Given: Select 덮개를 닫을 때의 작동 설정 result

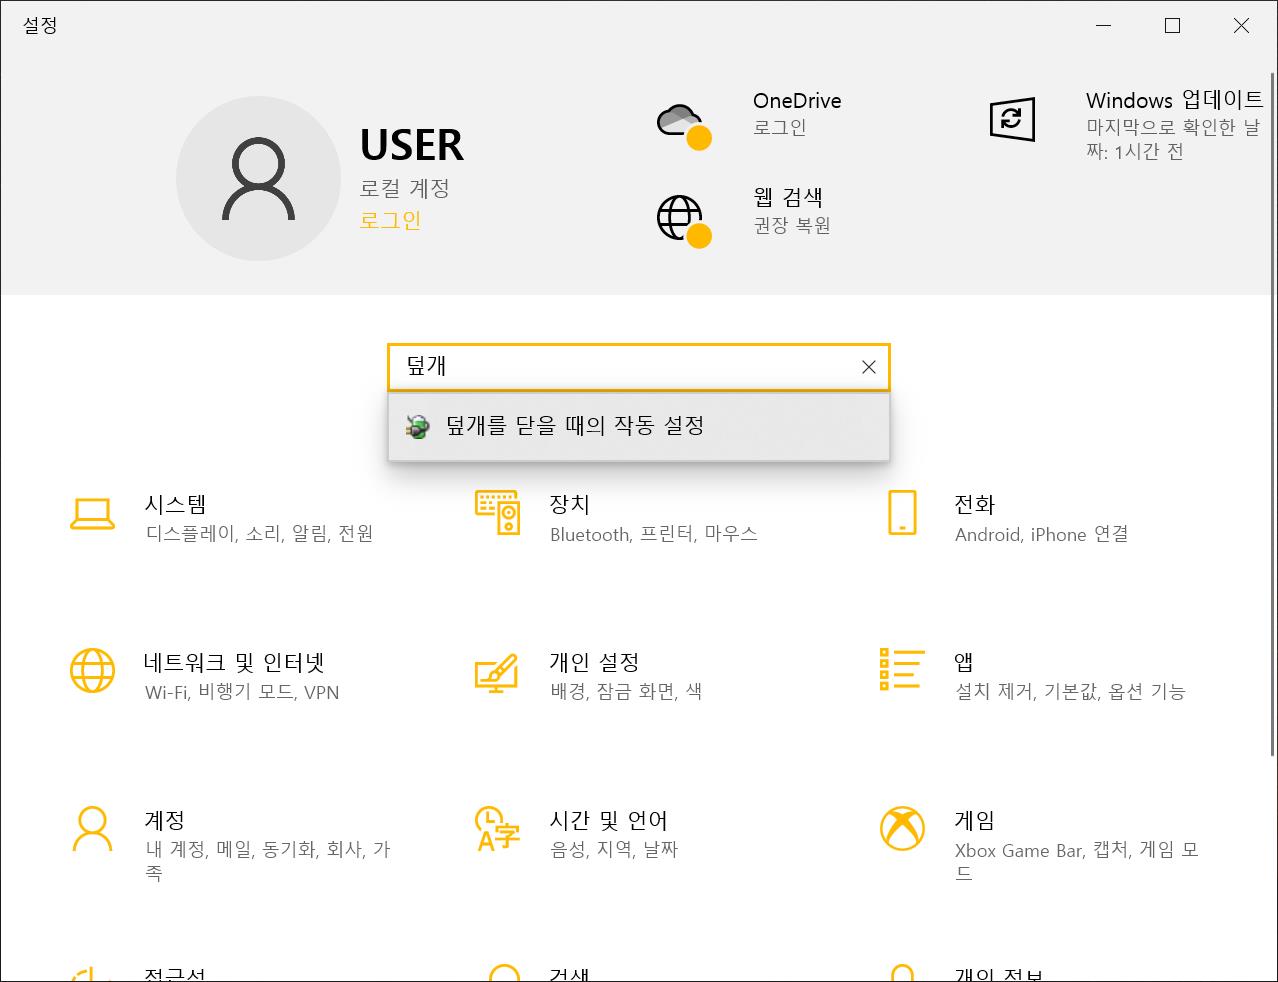Looking at the screenshot, I should (x=638, y=427).
